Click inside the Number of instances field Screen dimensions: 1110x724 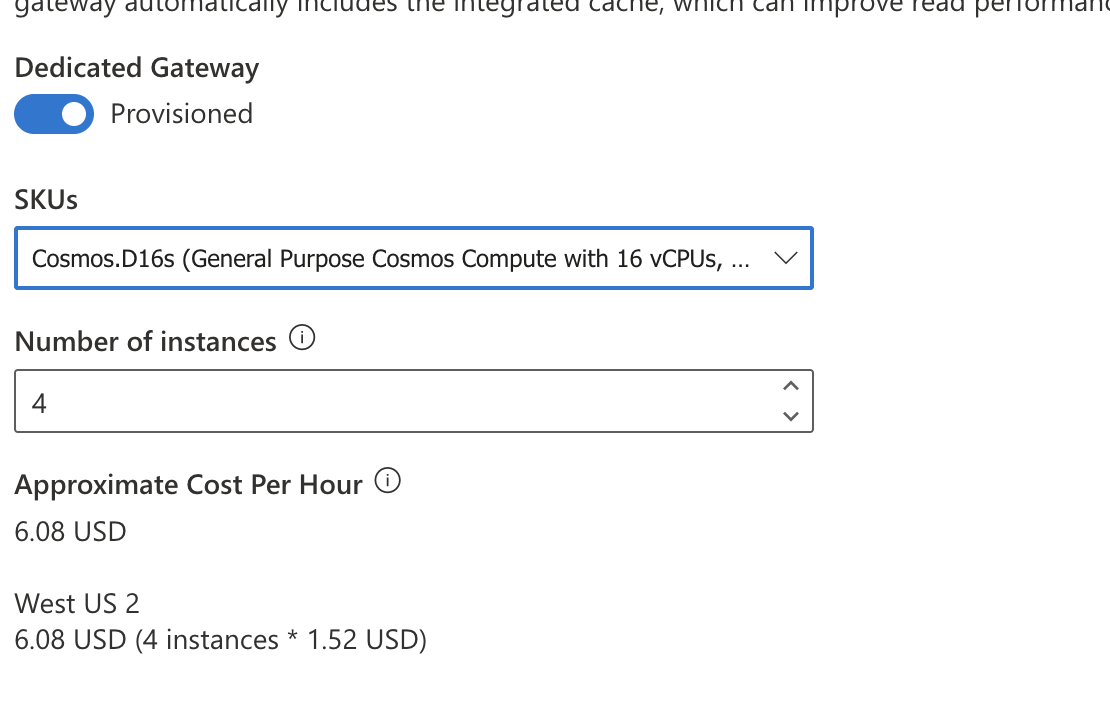300,401
